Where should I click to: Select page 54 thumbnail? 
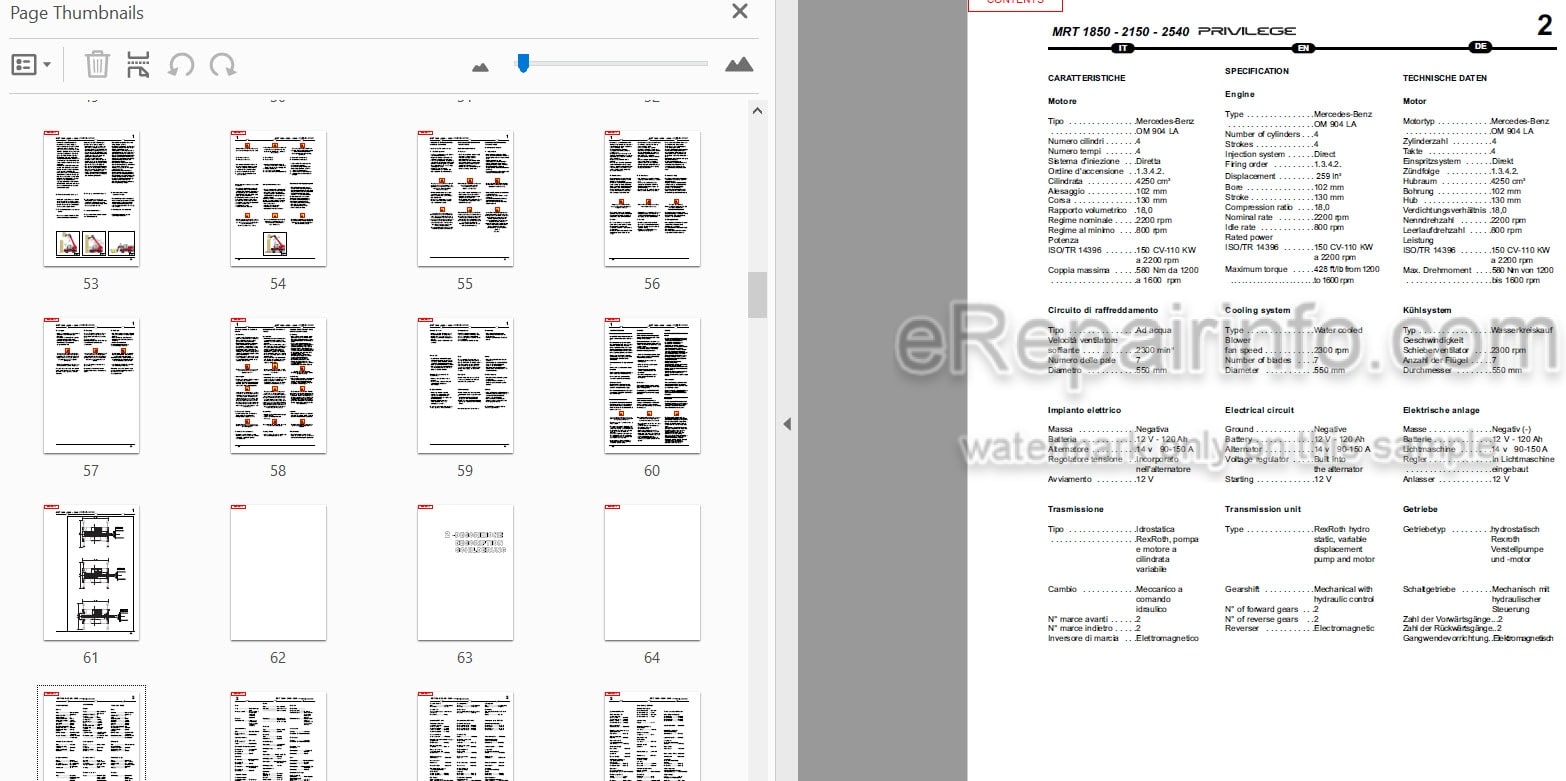(278, 198)
